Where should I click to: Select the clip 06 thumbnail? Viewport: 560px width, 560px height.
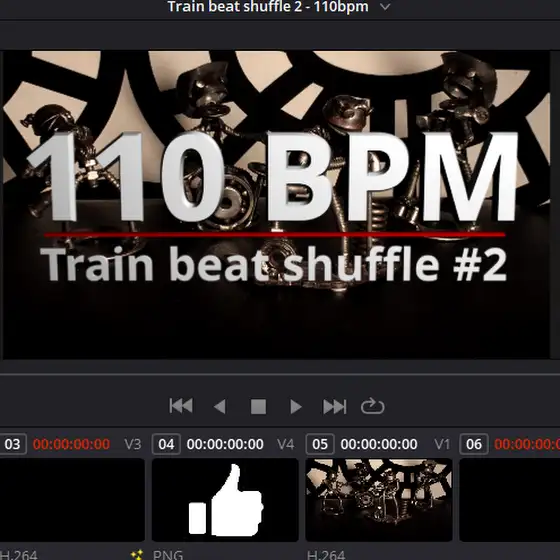point(510,500)
